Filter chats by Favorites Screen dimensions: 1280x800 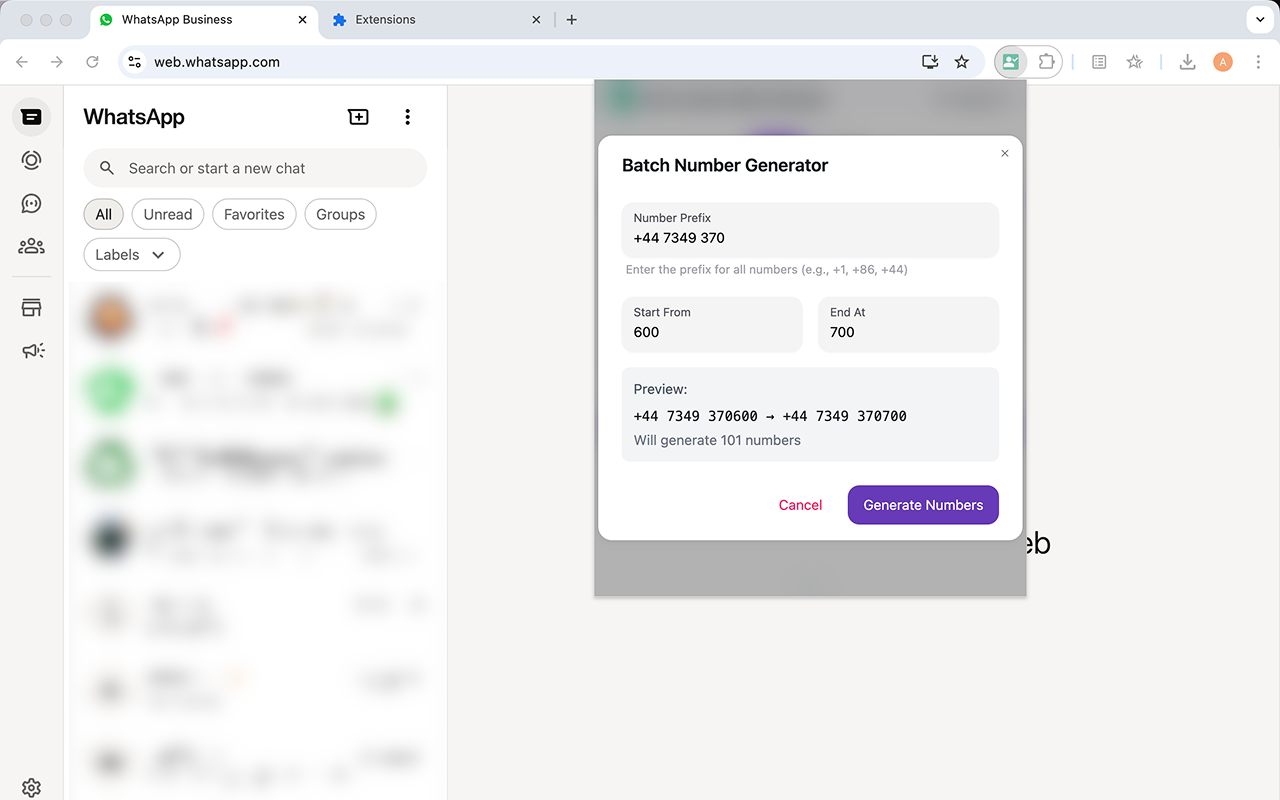pyautogui.click(x=254, y=214)
